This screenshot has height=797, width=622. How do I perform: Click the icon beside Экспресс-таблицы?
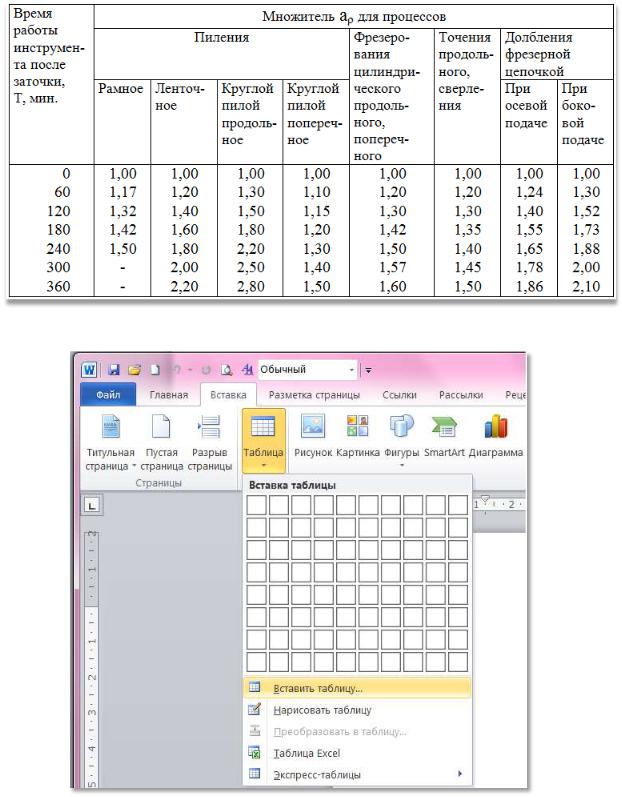pos(254,774)
